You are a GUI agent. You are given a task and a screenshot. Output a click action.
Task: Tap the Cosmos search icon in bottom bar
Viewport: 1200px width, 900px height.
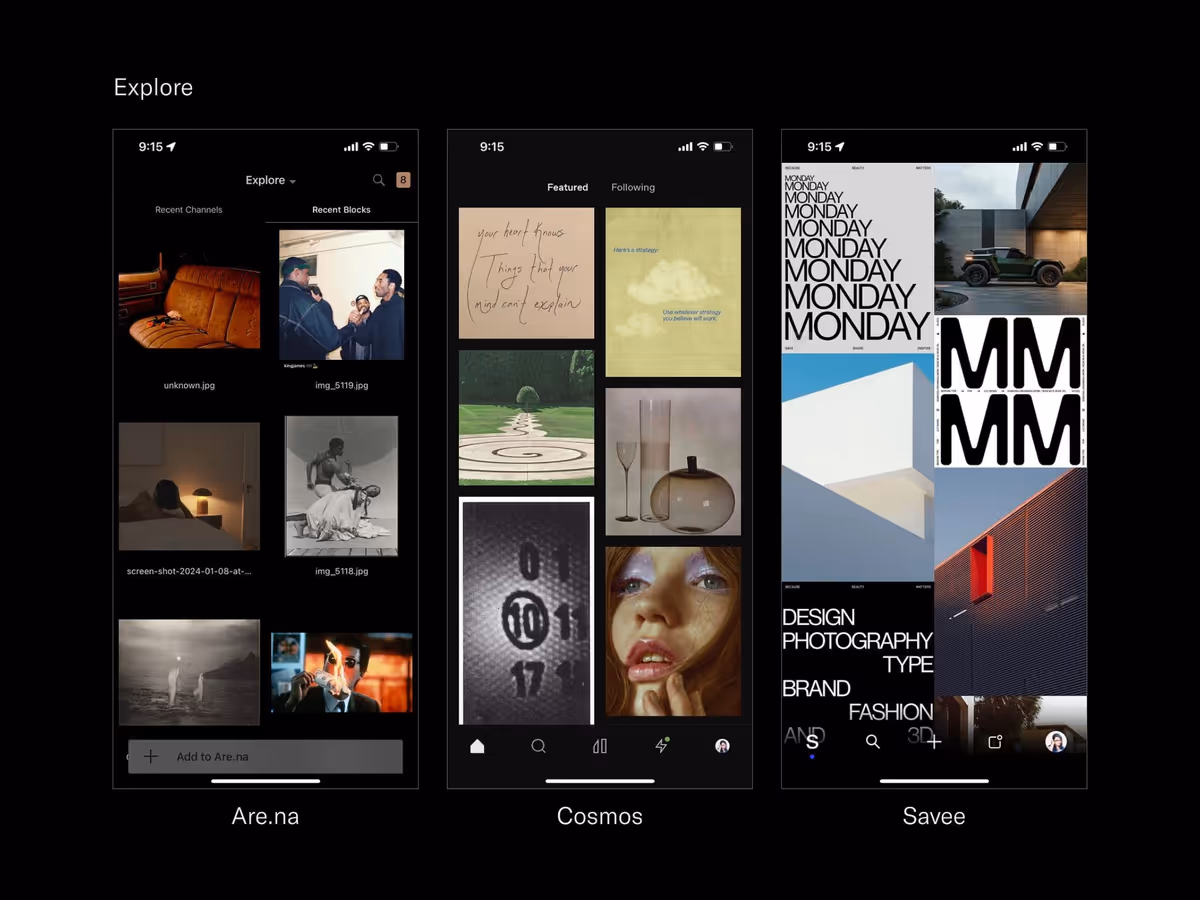point(538,746)
